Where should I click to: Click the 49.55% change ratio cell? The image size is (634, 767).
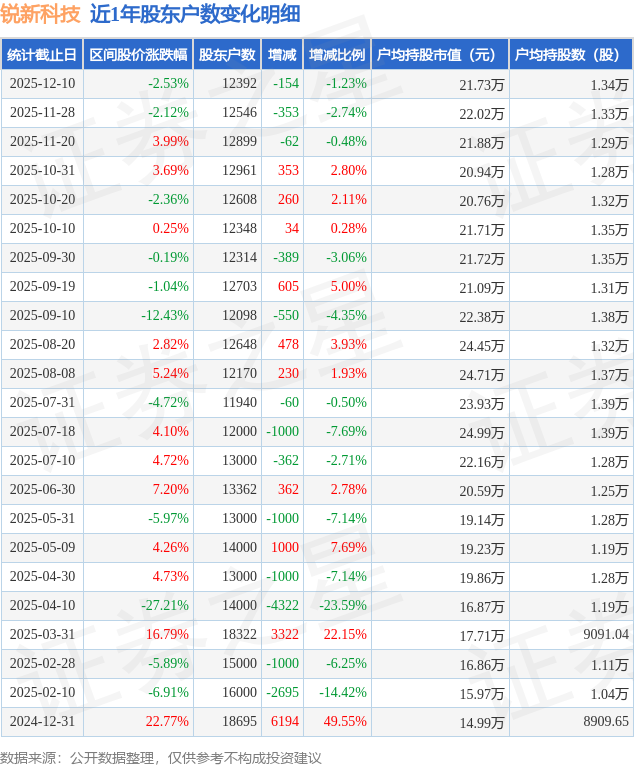[x=345, y=721]
